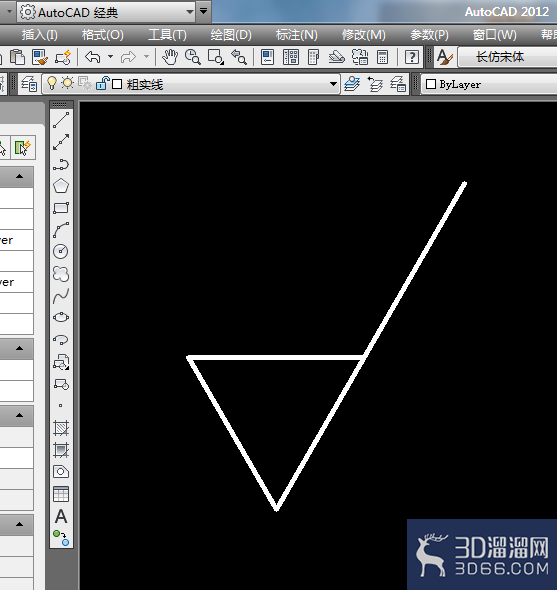Image resolution: width=557 pixels, height=590 pixels.
Task: Select the Point tool
Action: pos(61,406)
